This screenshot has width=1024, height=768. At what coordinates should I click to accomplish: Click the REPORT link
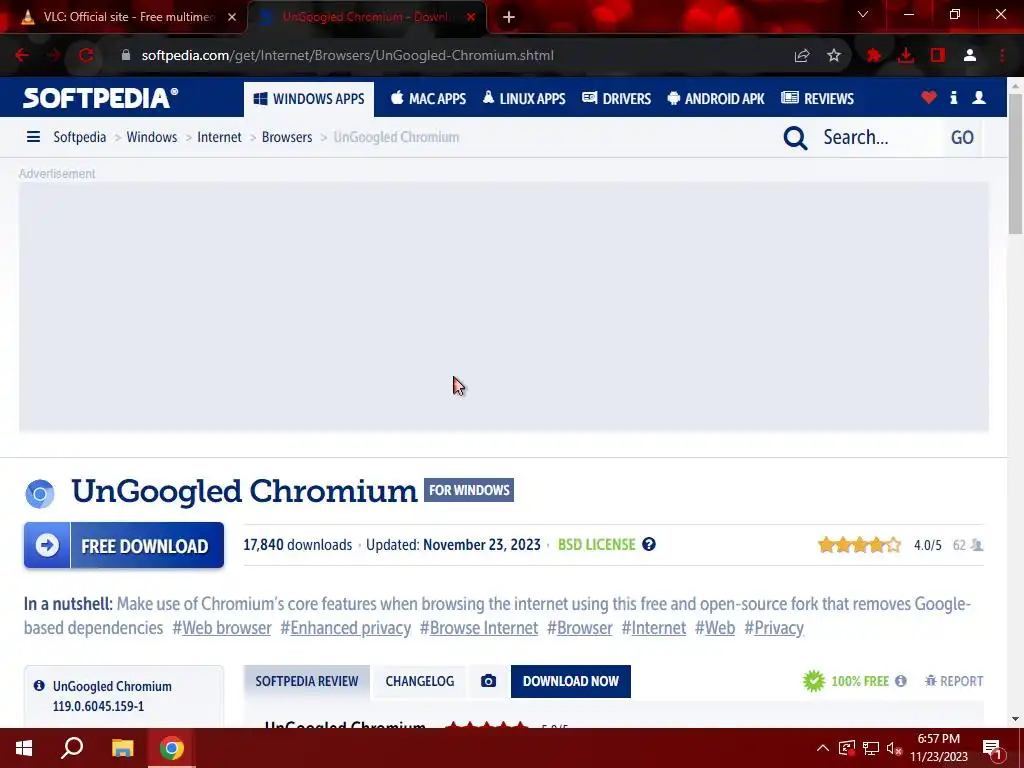tap(954, 681)
